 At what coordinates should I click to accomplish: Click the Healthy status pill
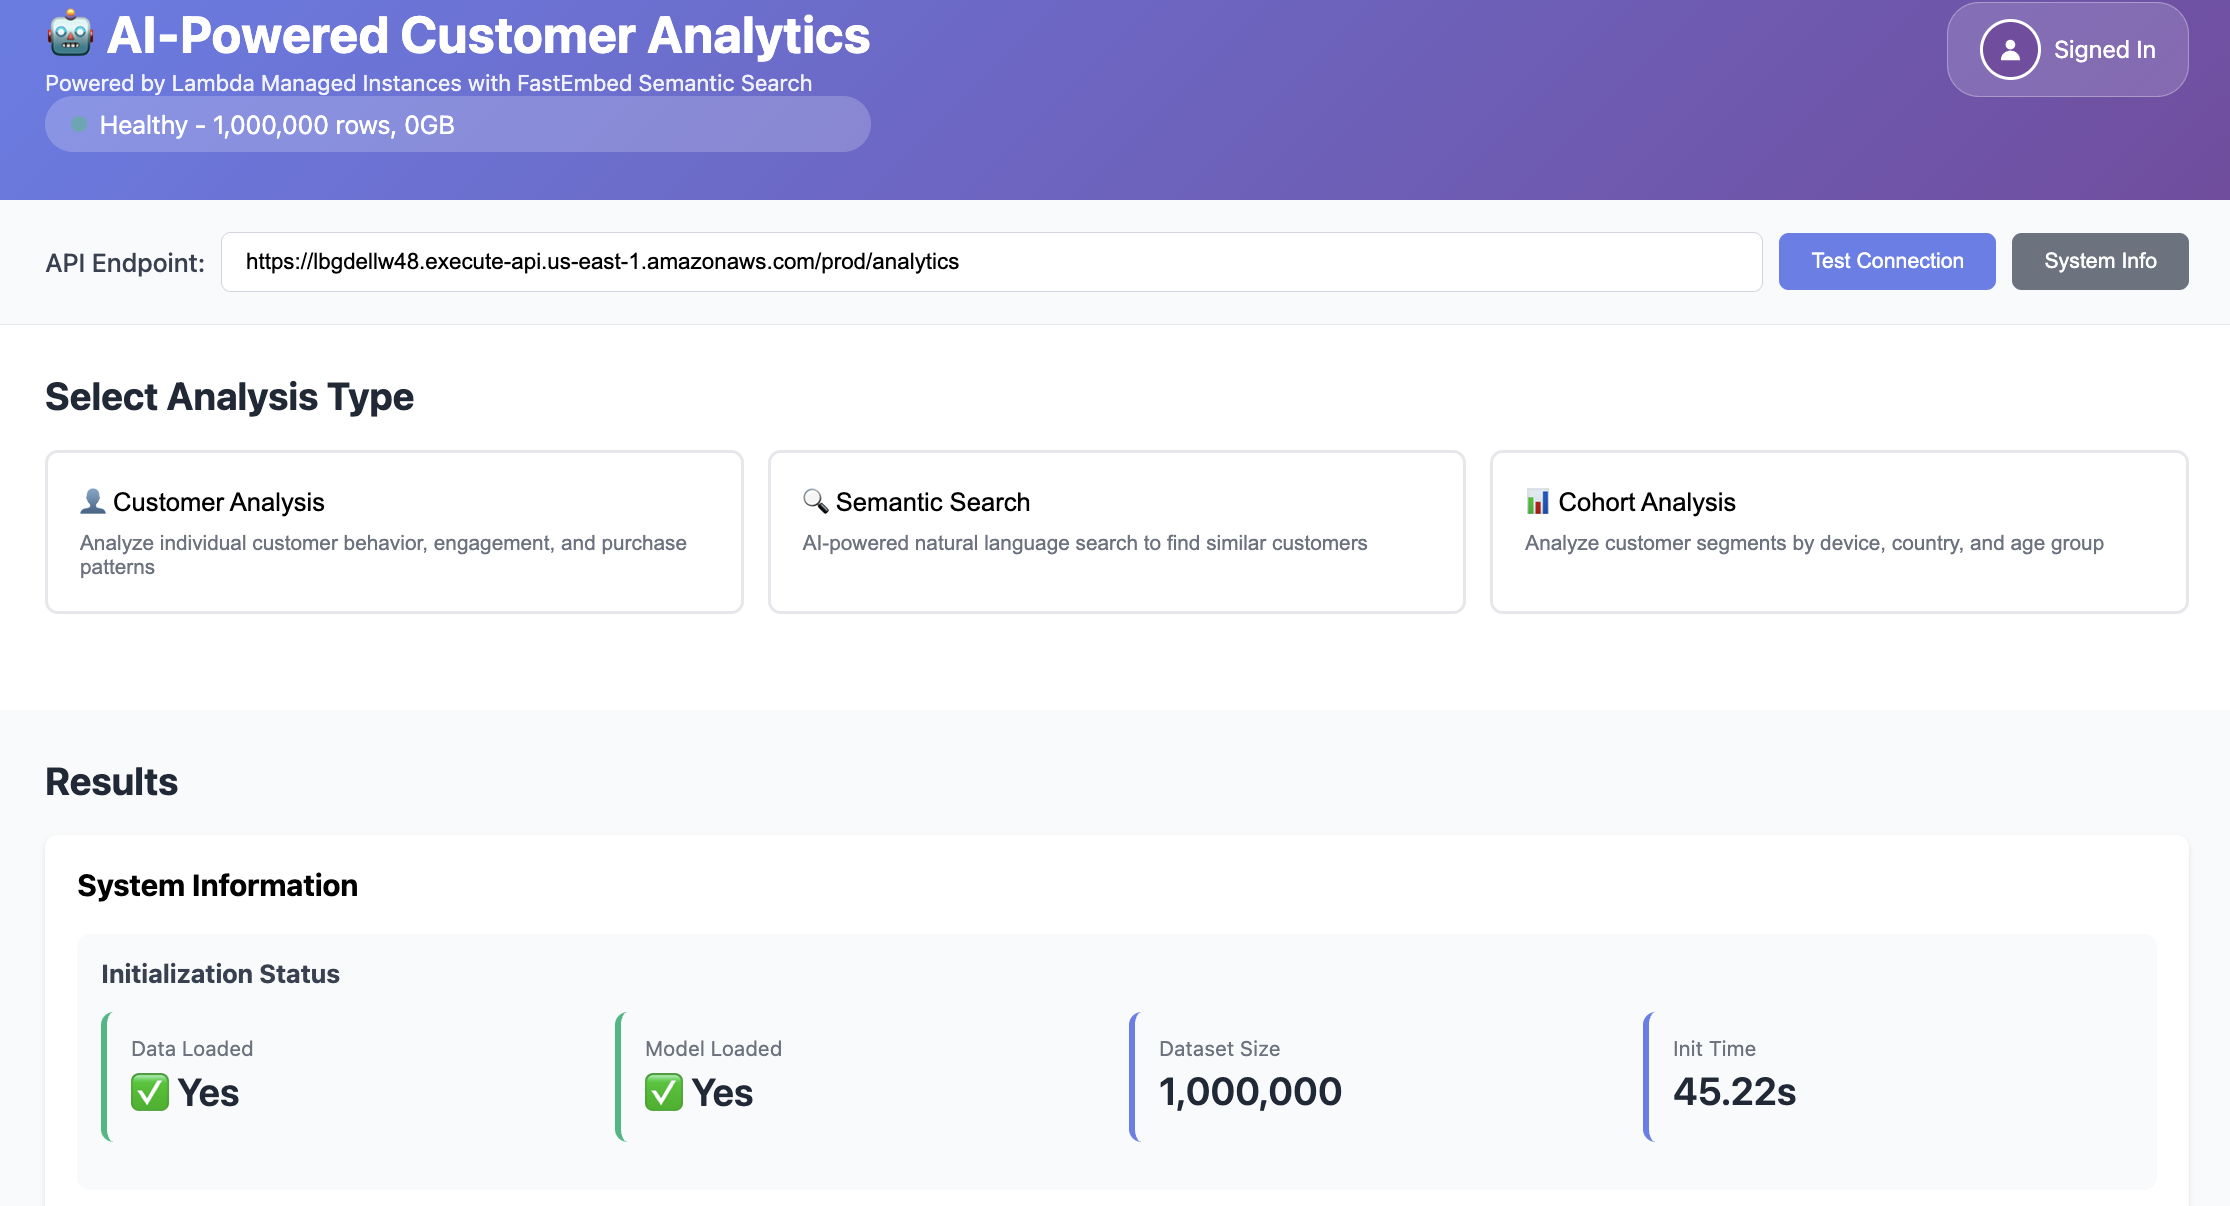pos(457,125)
